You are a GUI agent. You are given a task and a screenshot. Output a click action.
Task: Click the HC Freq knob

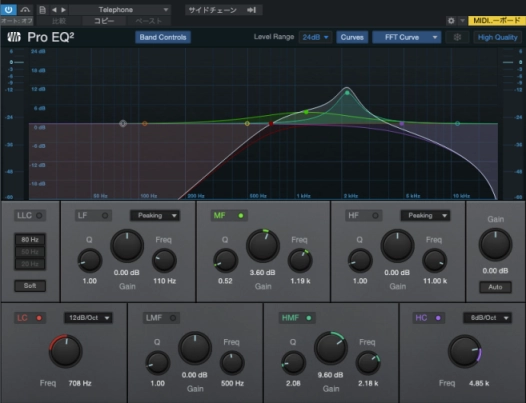tap(465, 351)
